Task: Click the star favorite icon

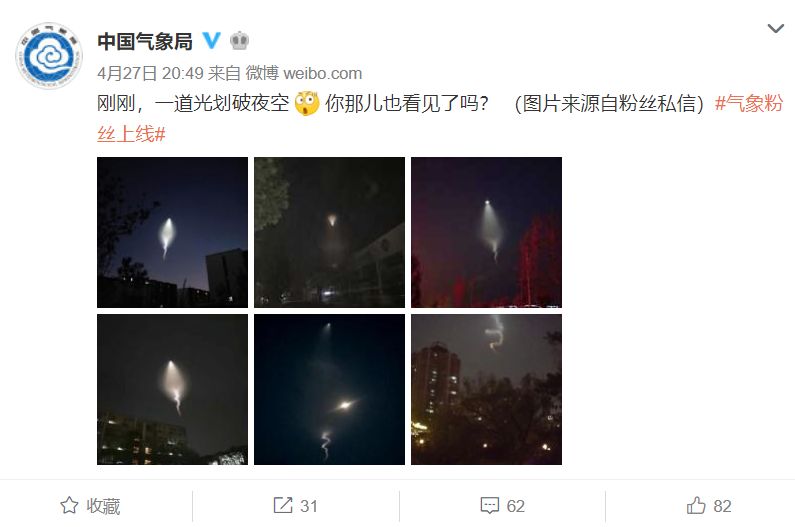Action: click(x=69, y=505)
